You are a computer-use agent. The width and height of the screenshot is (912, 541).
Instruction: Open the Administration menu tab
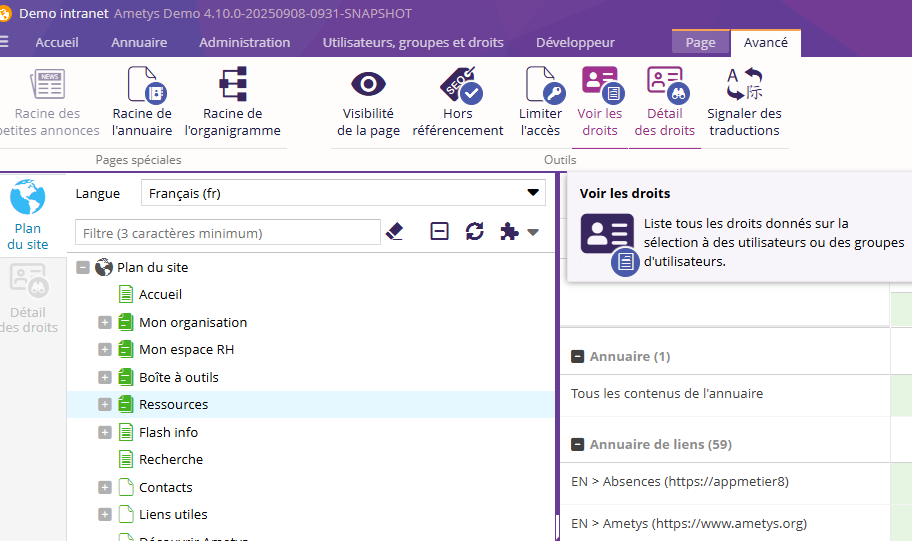pyautogui.click(x=244, y=43)
